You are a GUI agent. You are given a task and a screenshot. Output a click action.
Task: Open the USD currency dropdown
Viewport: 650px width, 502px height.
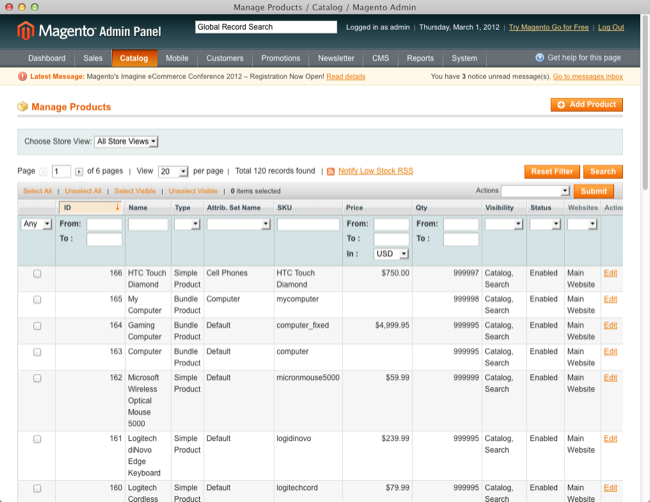tap(391, 254)
